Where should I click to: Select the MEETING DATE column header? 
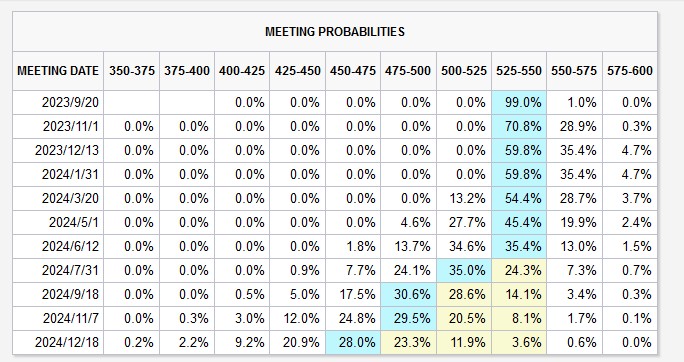click(58, 71)
